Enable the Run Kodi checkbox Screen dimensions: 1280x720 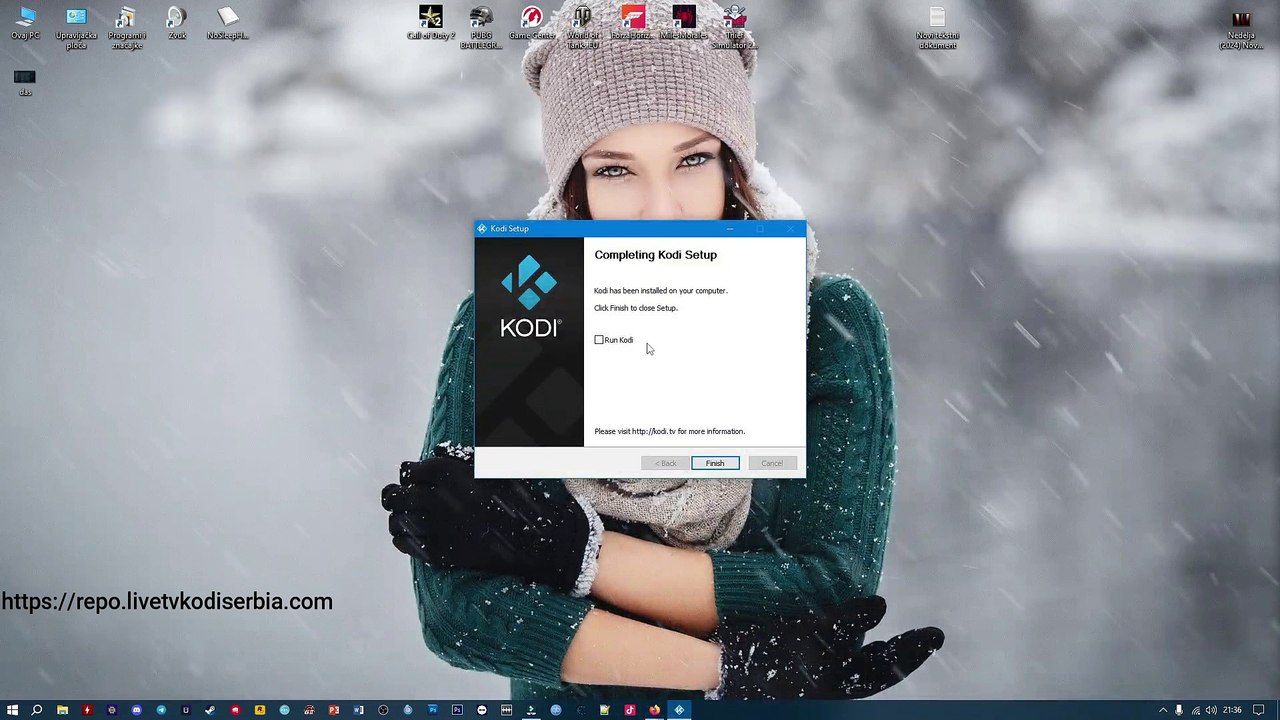599,340
